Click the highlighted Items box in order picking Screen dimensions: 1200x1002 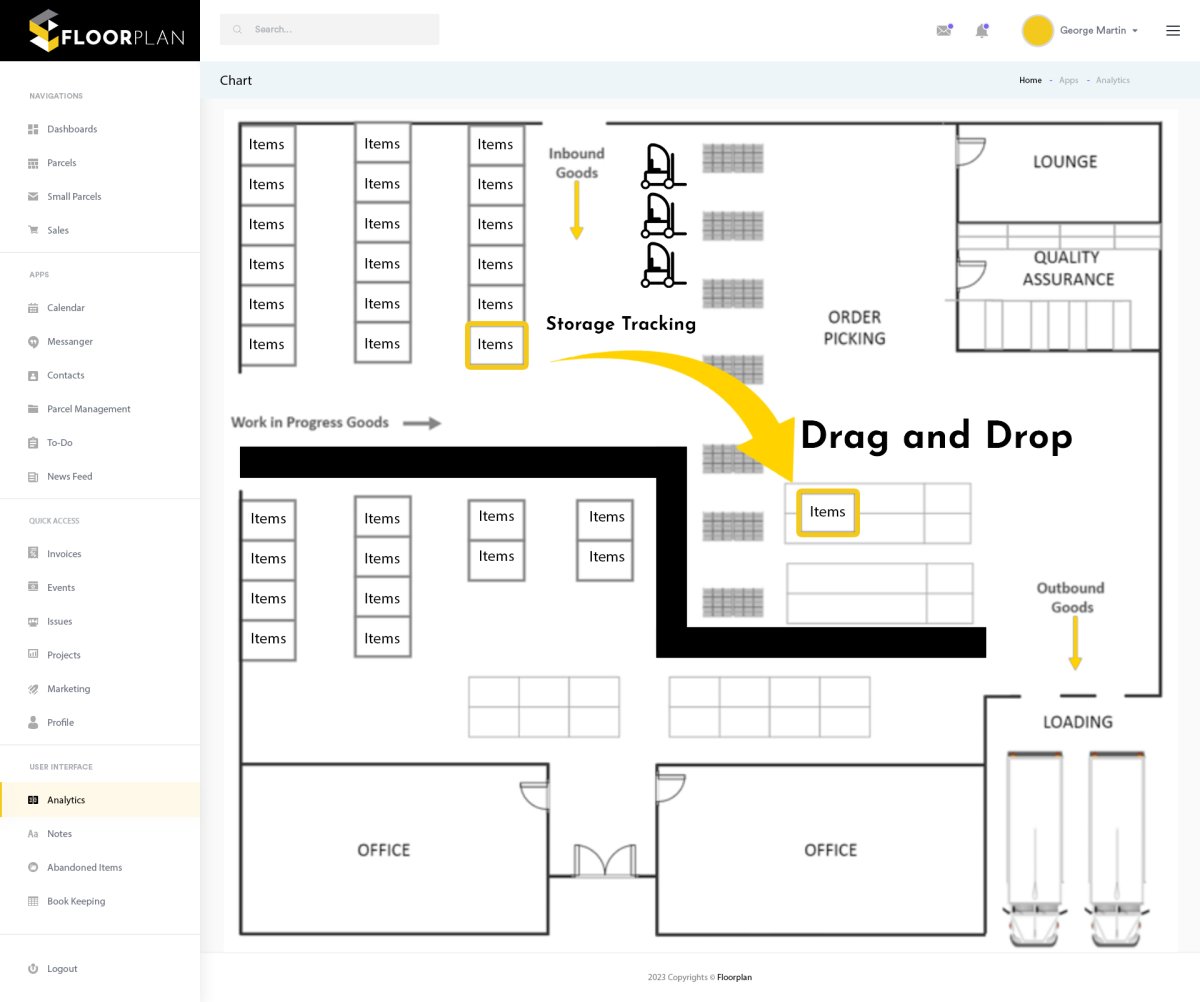click(827, 512)
